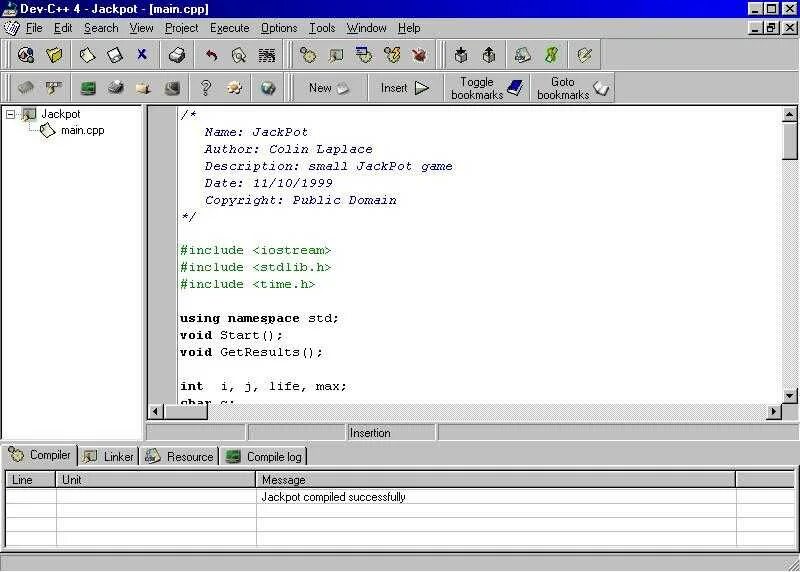The image size is (800, 572).
Task: Collapse the Jackpot project tree node
Action: (10, 114)
